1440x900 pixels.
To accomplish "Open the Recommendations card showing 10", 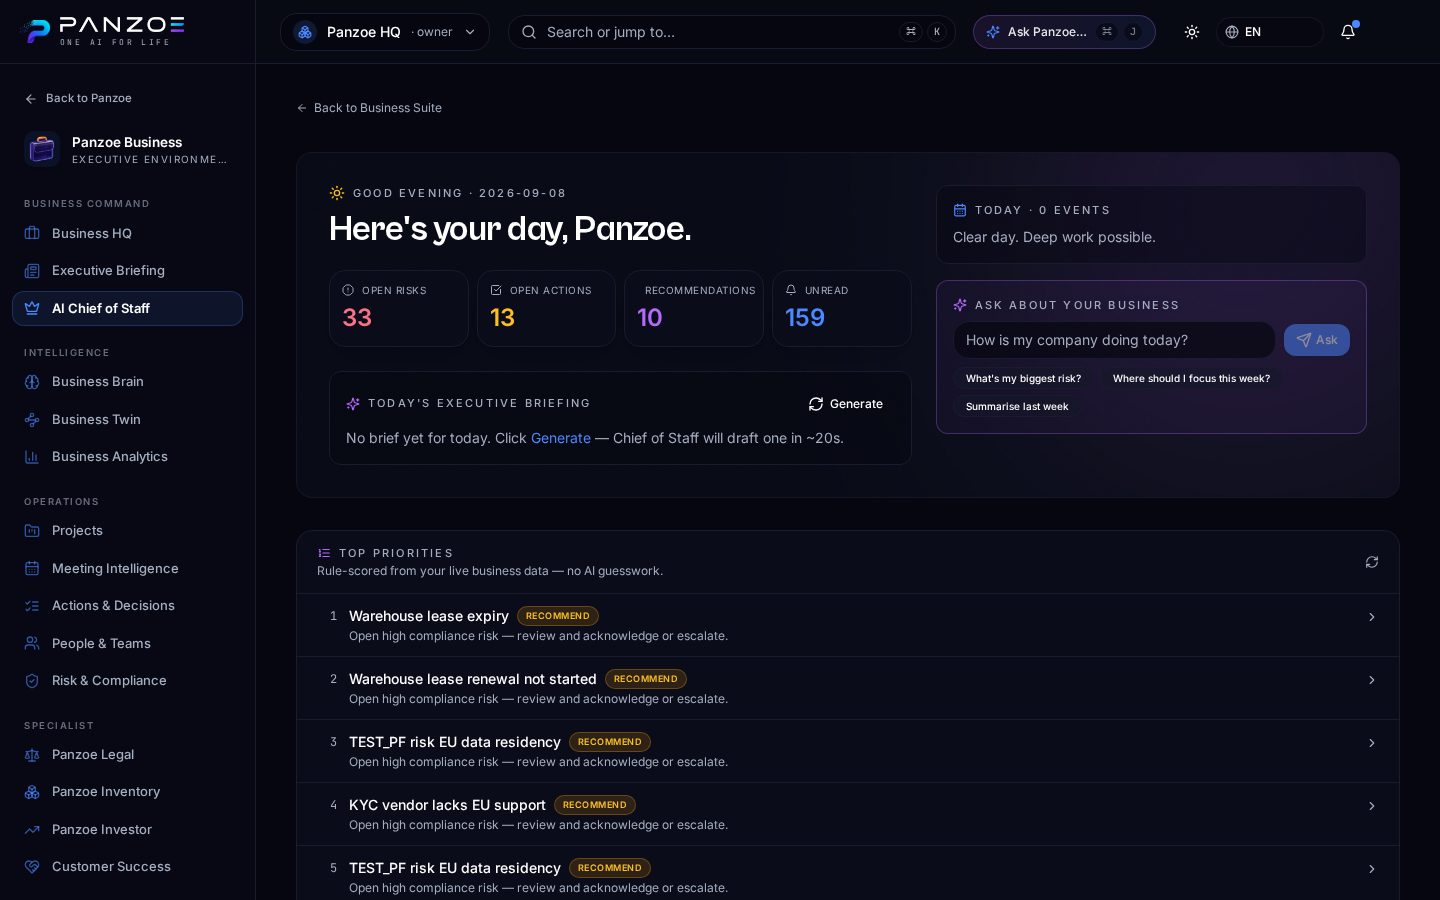I will tap(694, 309).
